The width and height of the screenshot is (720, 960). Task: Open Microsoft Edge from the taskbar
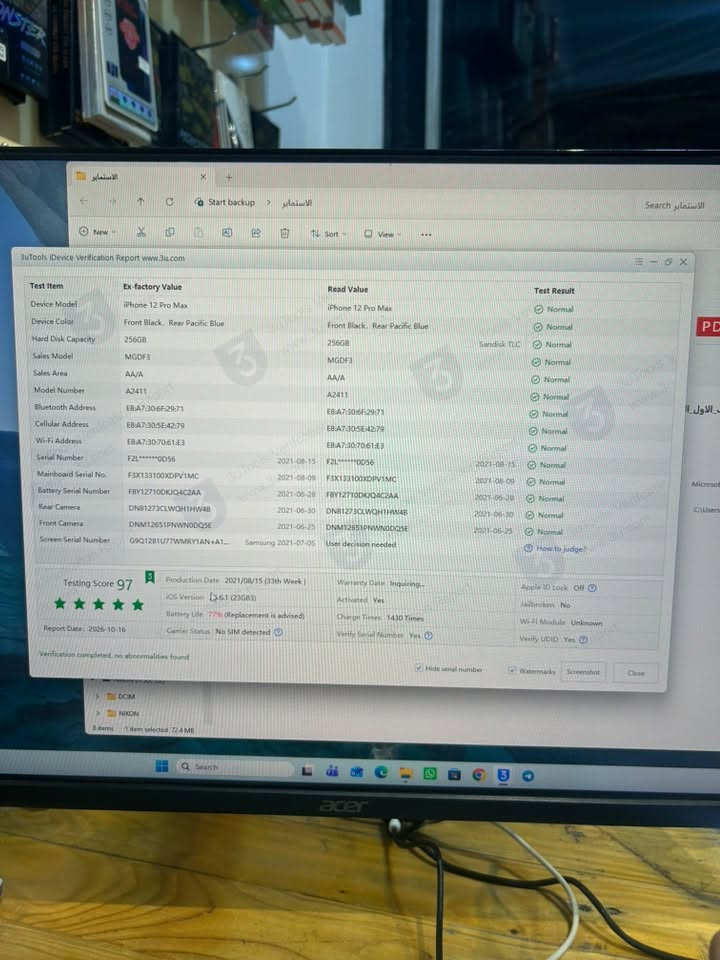[381, 772]
